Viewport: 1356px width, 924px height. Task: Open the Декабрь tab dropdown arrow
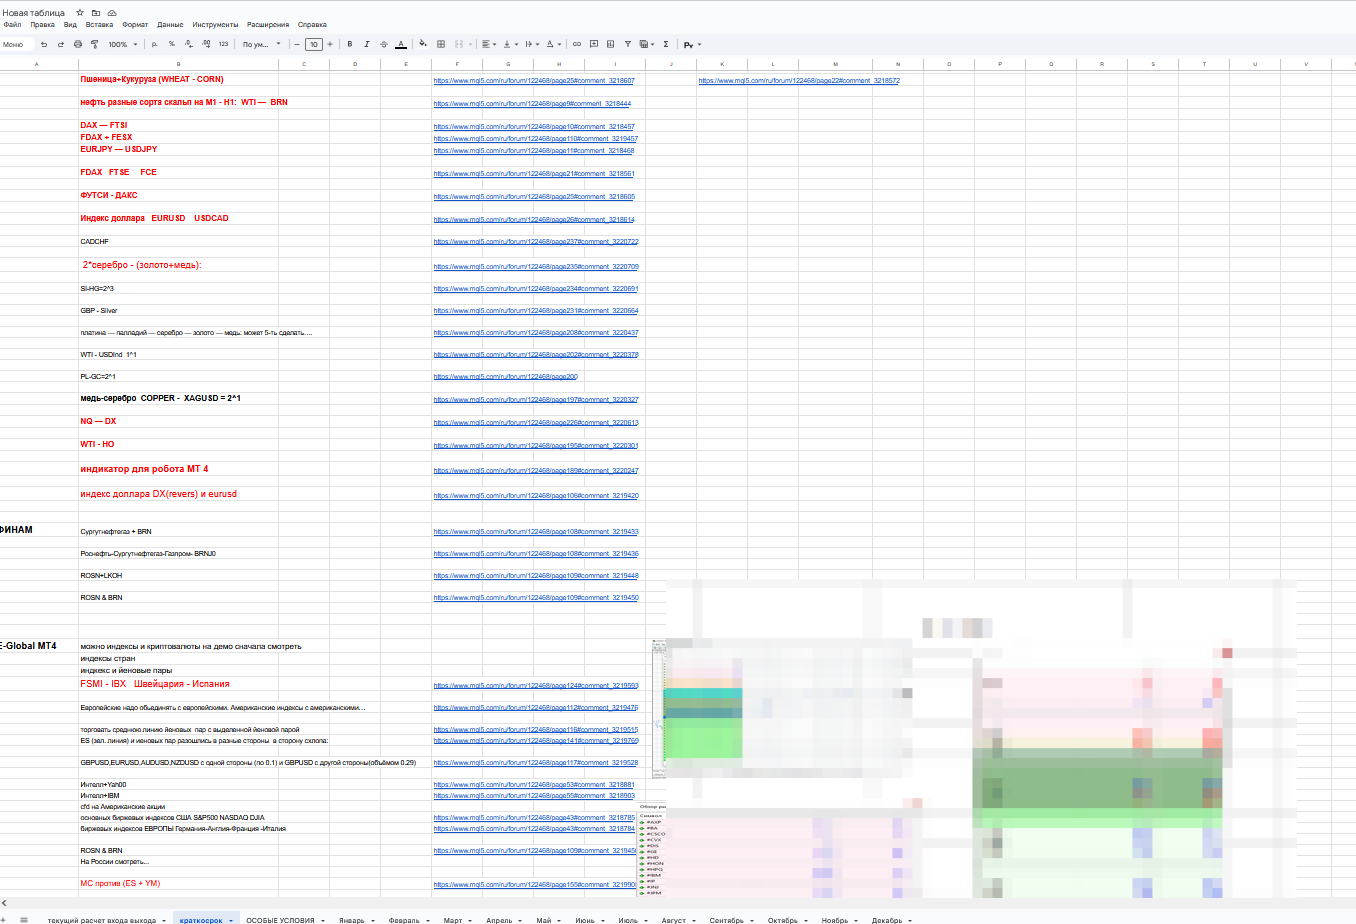(x=911, y=920)
